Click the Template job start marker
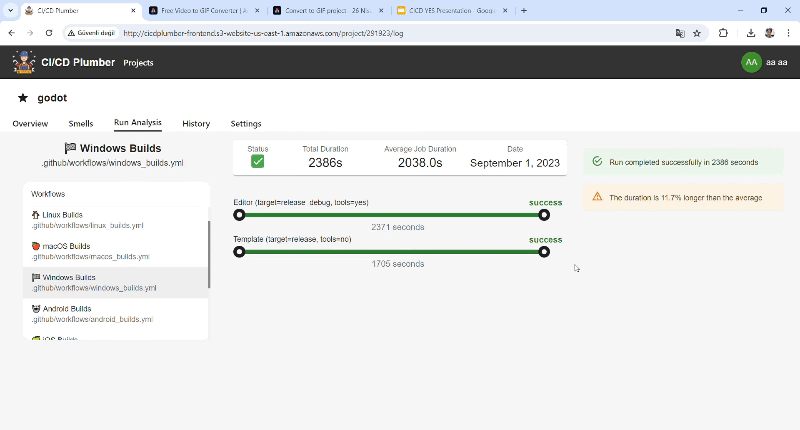 pyautogui.click(x=239, y=251)
